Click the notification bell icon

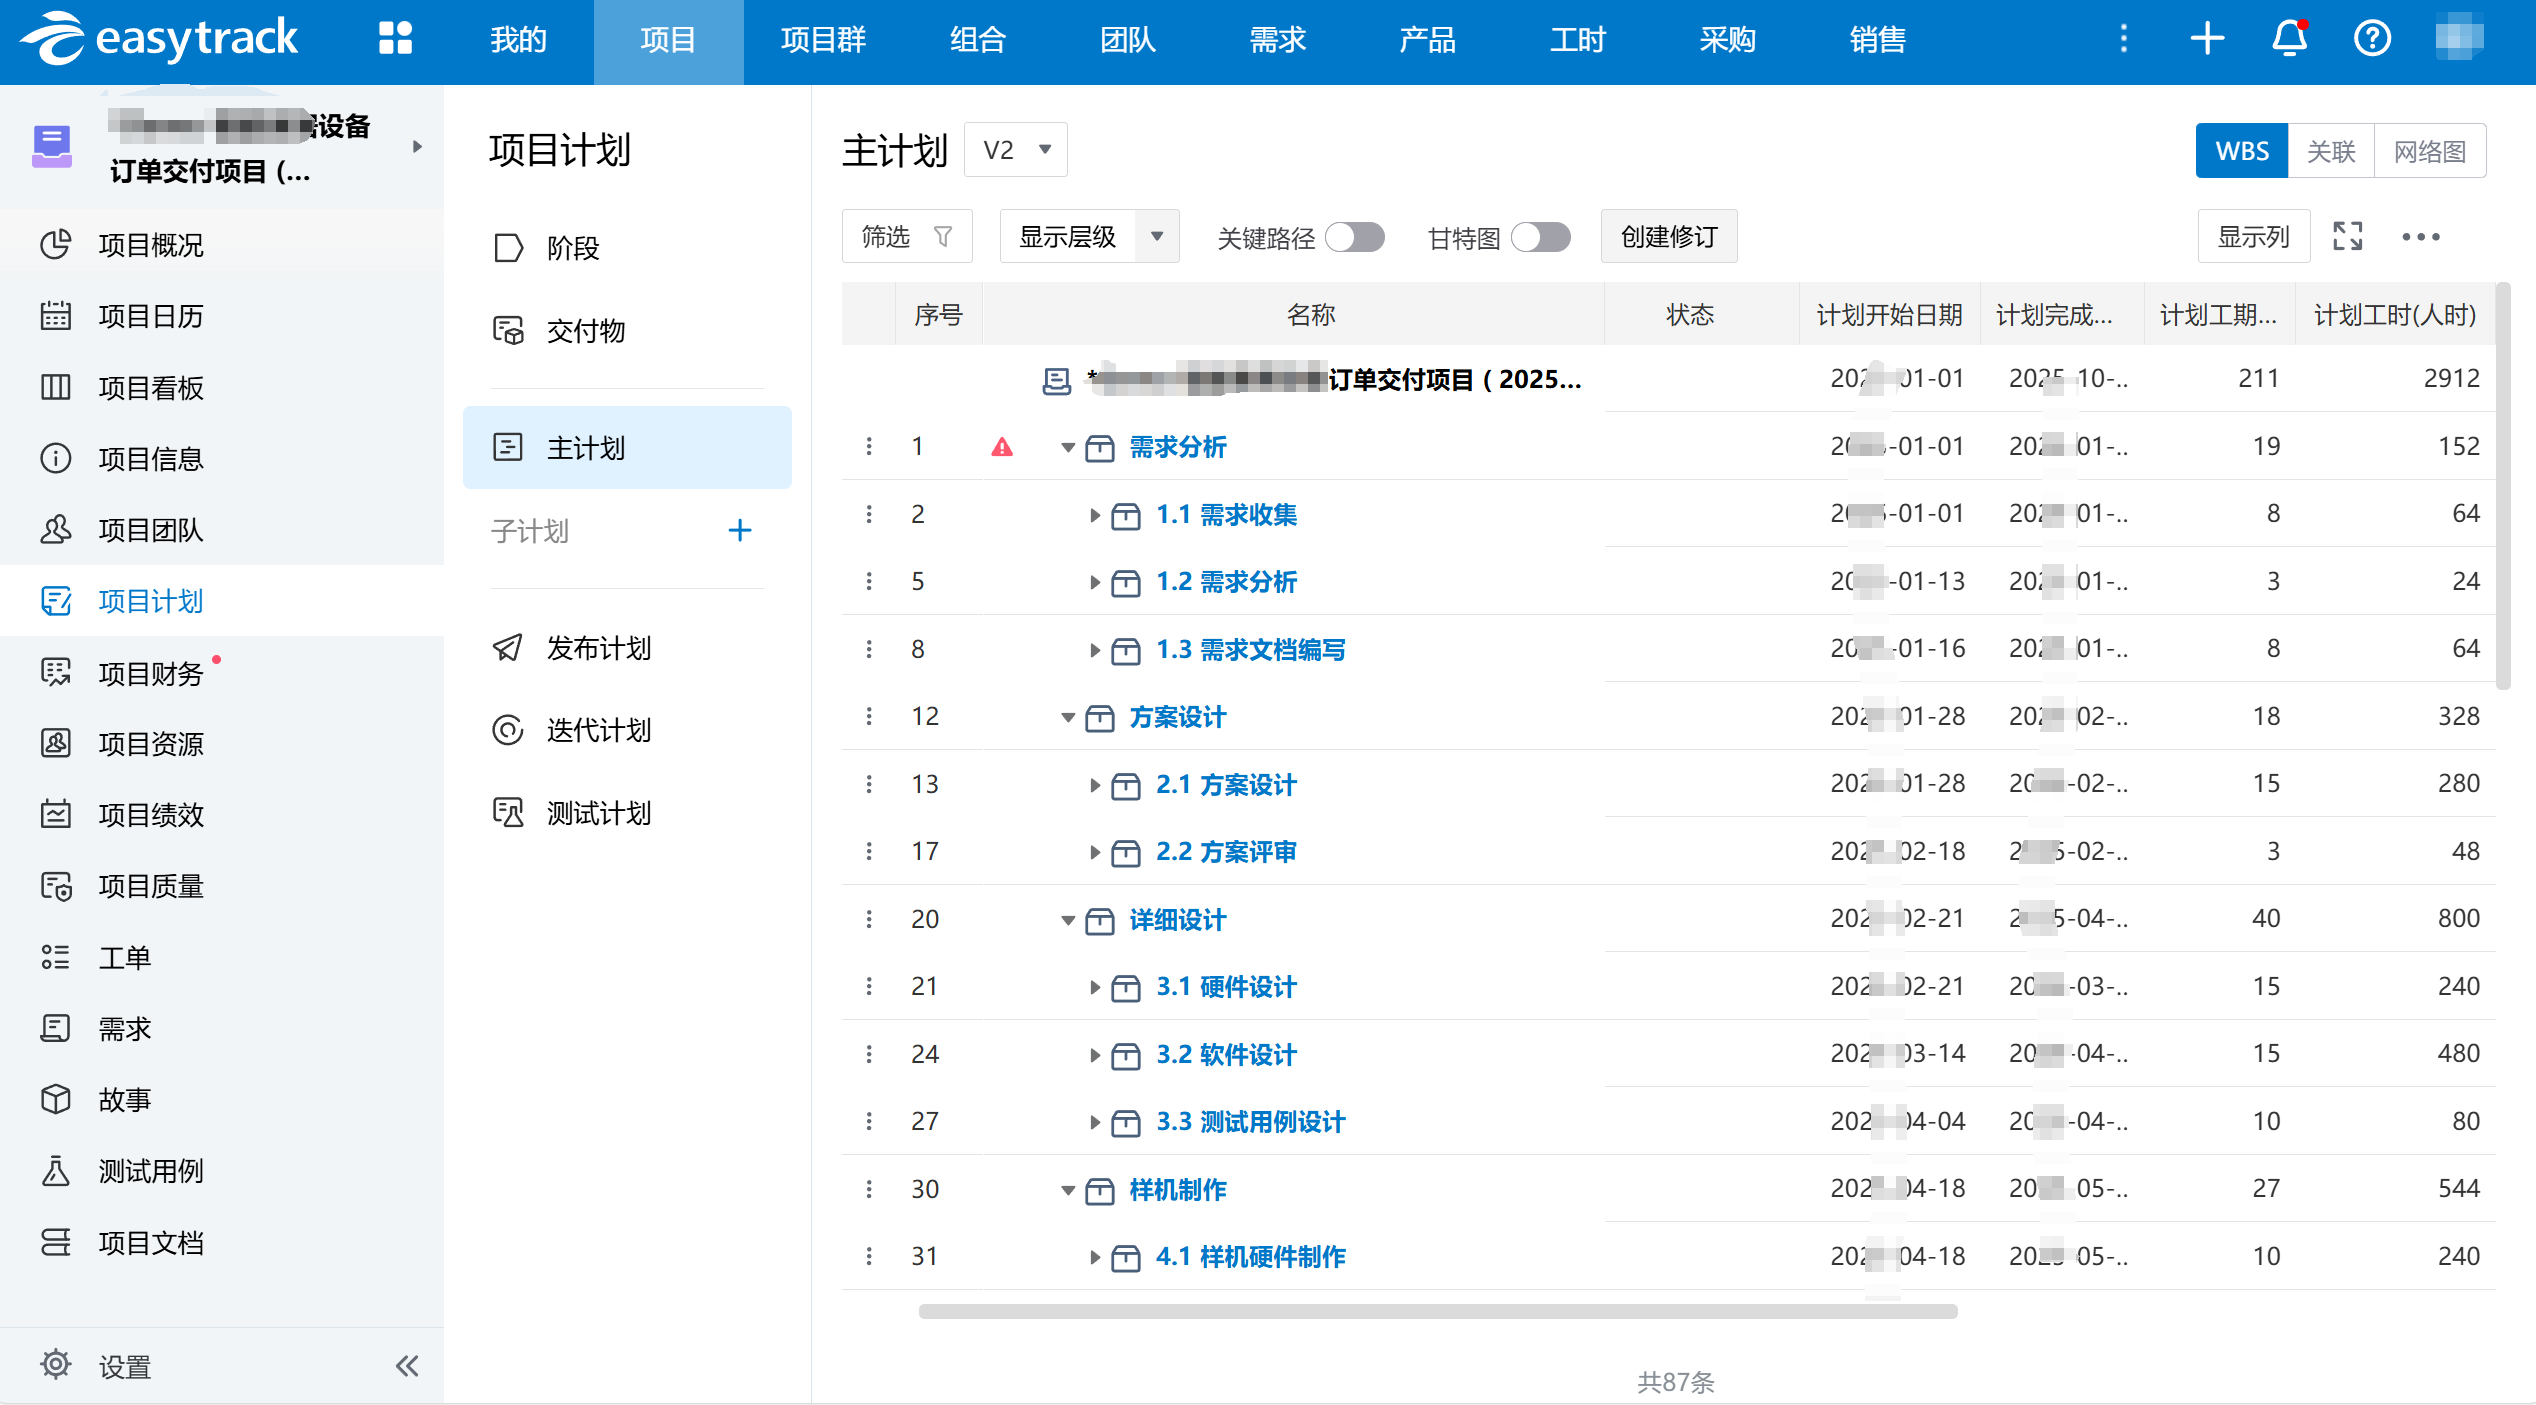click(2289, 38)
